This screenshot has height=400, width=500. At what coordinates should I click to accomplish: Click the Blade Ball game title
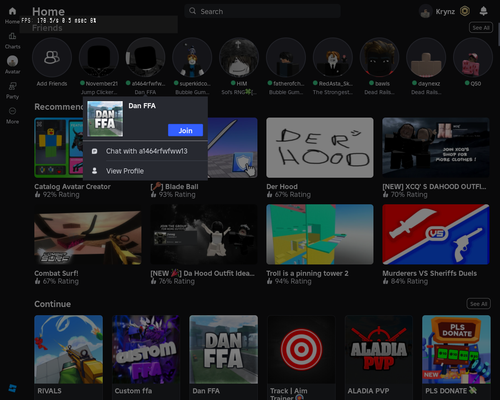174,187
